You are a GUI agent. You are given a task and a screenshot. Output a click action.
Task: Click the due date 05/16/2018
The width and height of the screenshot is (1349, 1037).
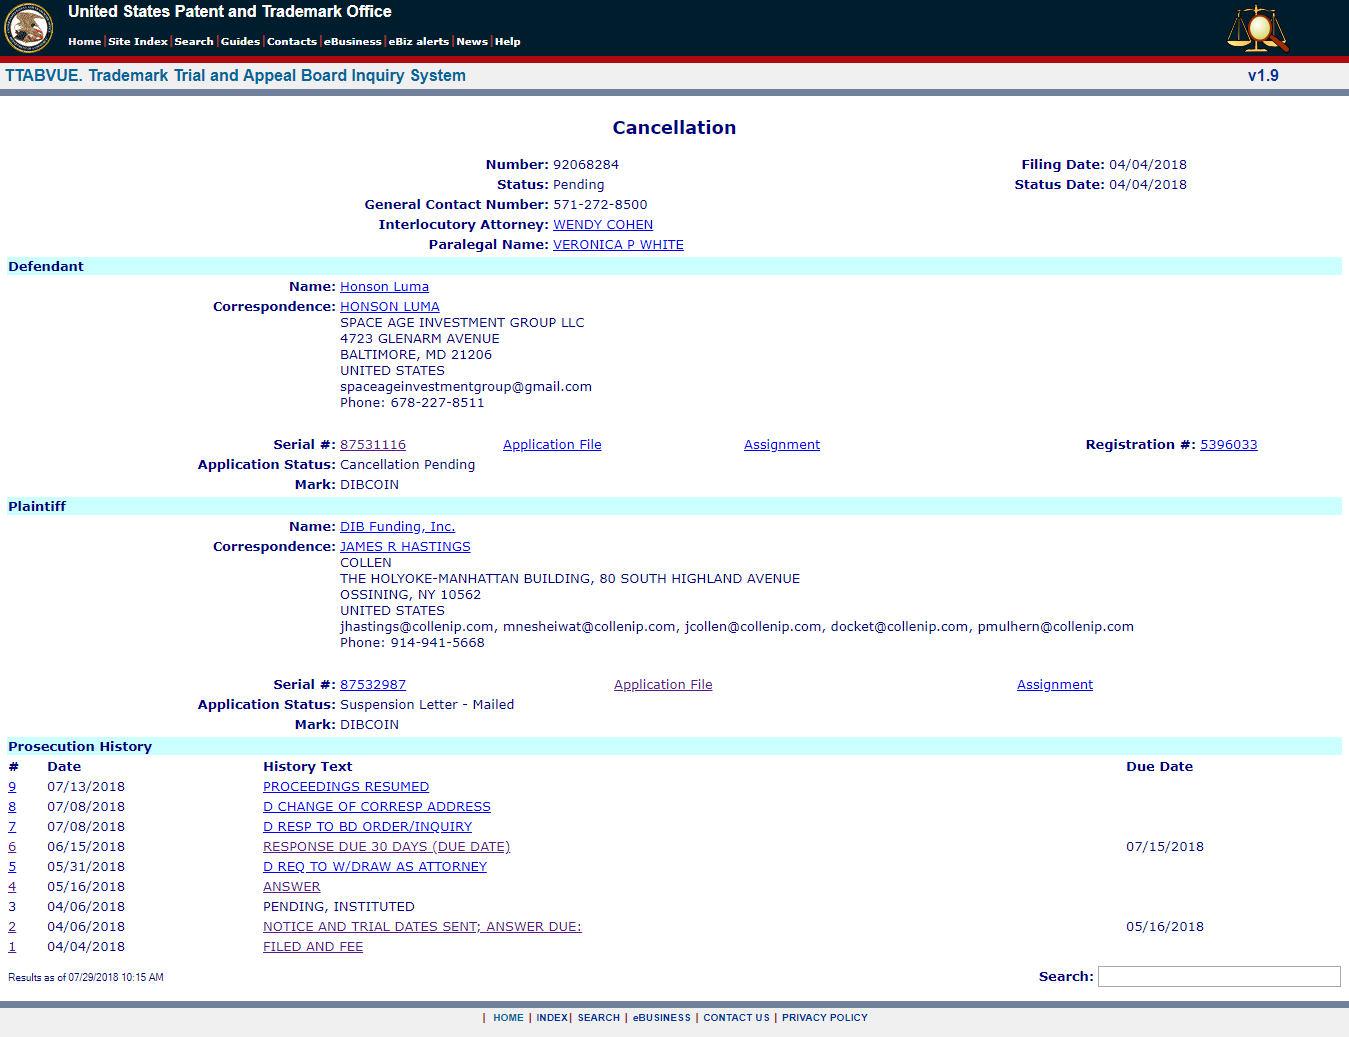click(x=1165, y=927)
